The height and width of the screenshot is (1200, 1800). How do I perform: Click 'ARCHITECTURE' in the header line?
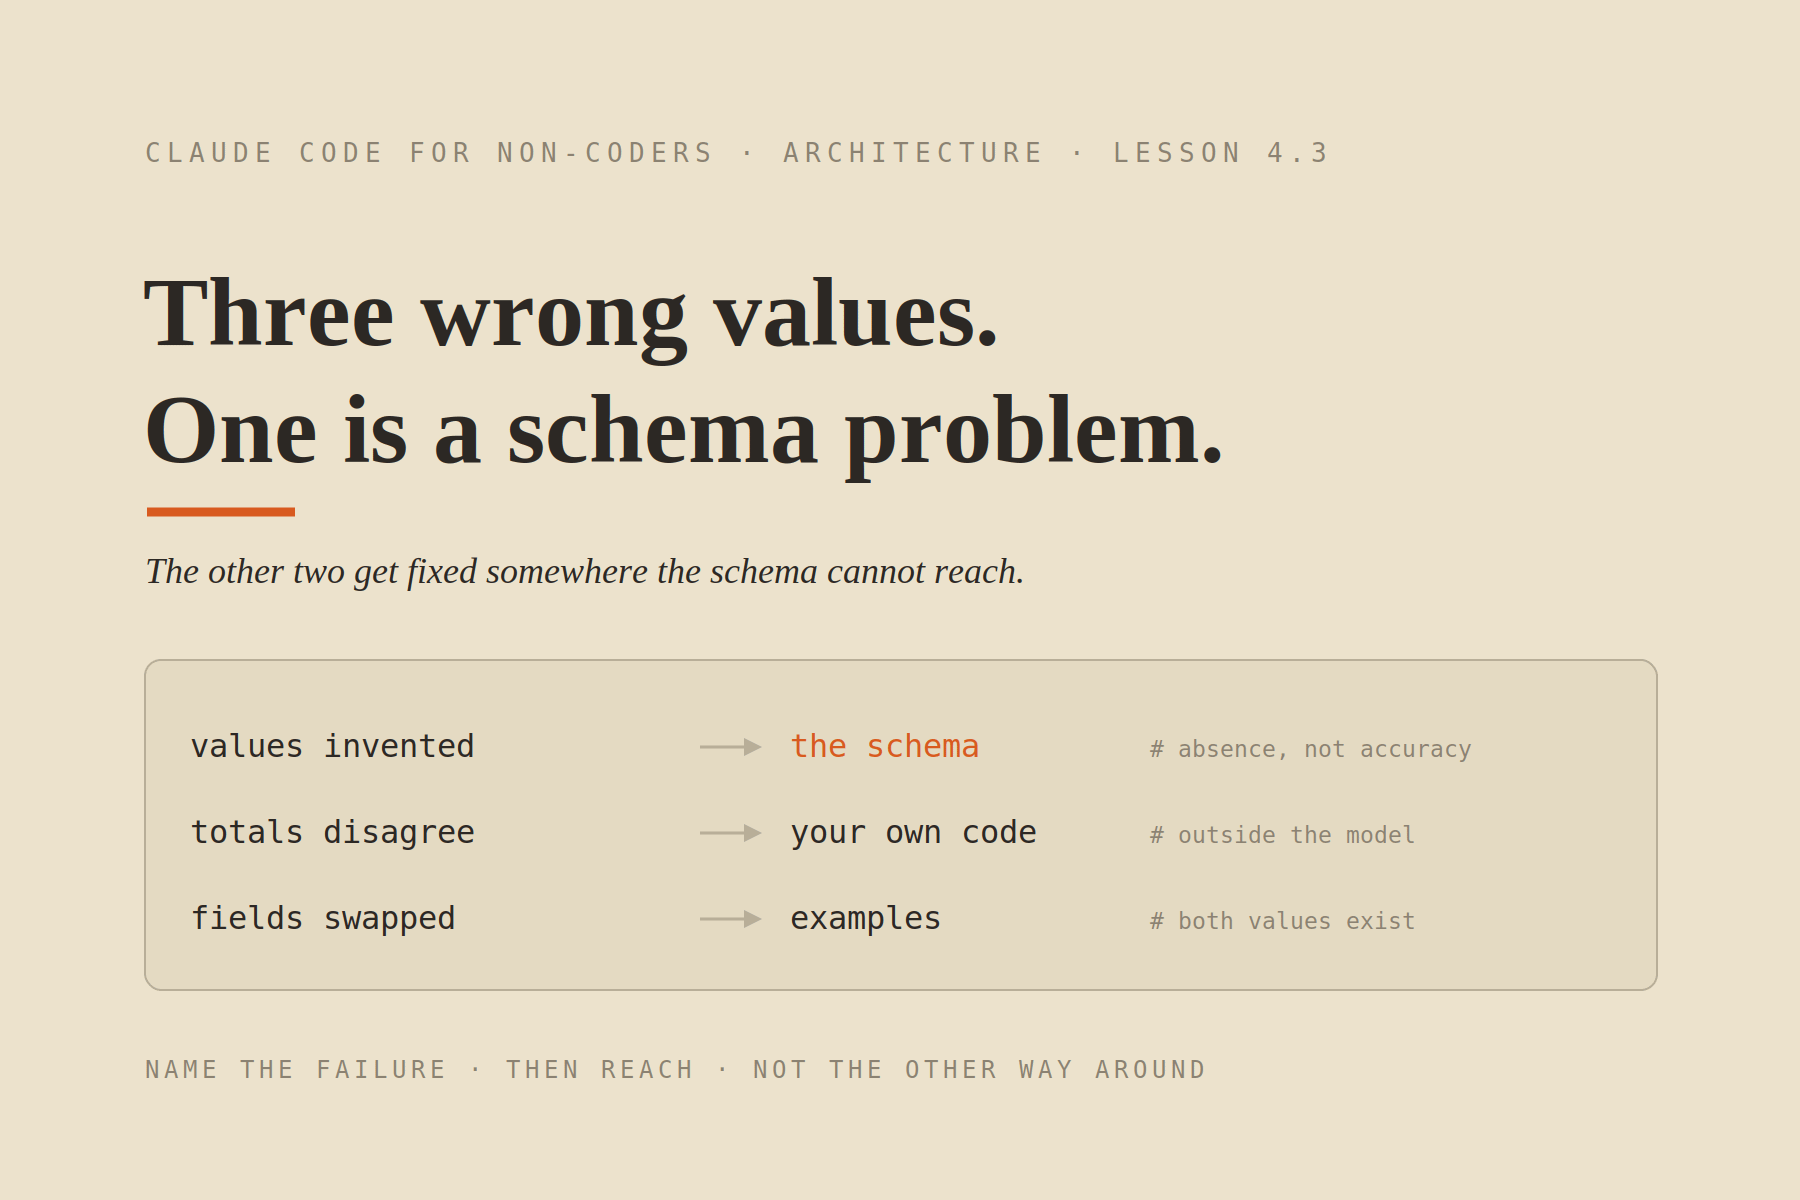pos(914,153)
